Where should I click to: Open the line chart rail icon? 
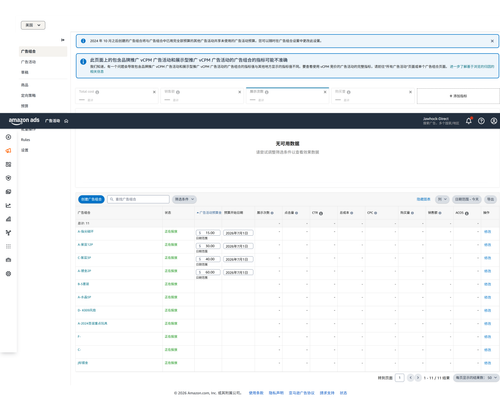click(8, 205)
